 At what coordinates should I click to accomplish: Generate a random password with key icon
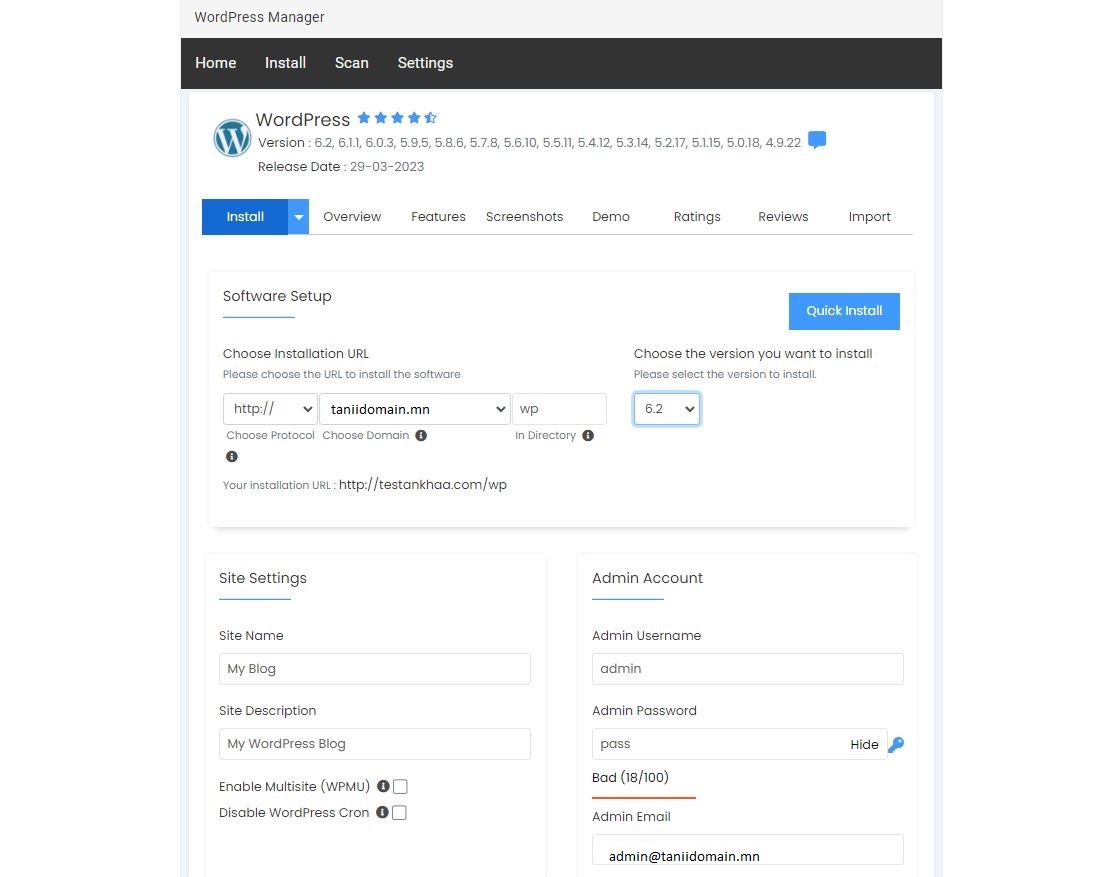[x=896, y=744]
